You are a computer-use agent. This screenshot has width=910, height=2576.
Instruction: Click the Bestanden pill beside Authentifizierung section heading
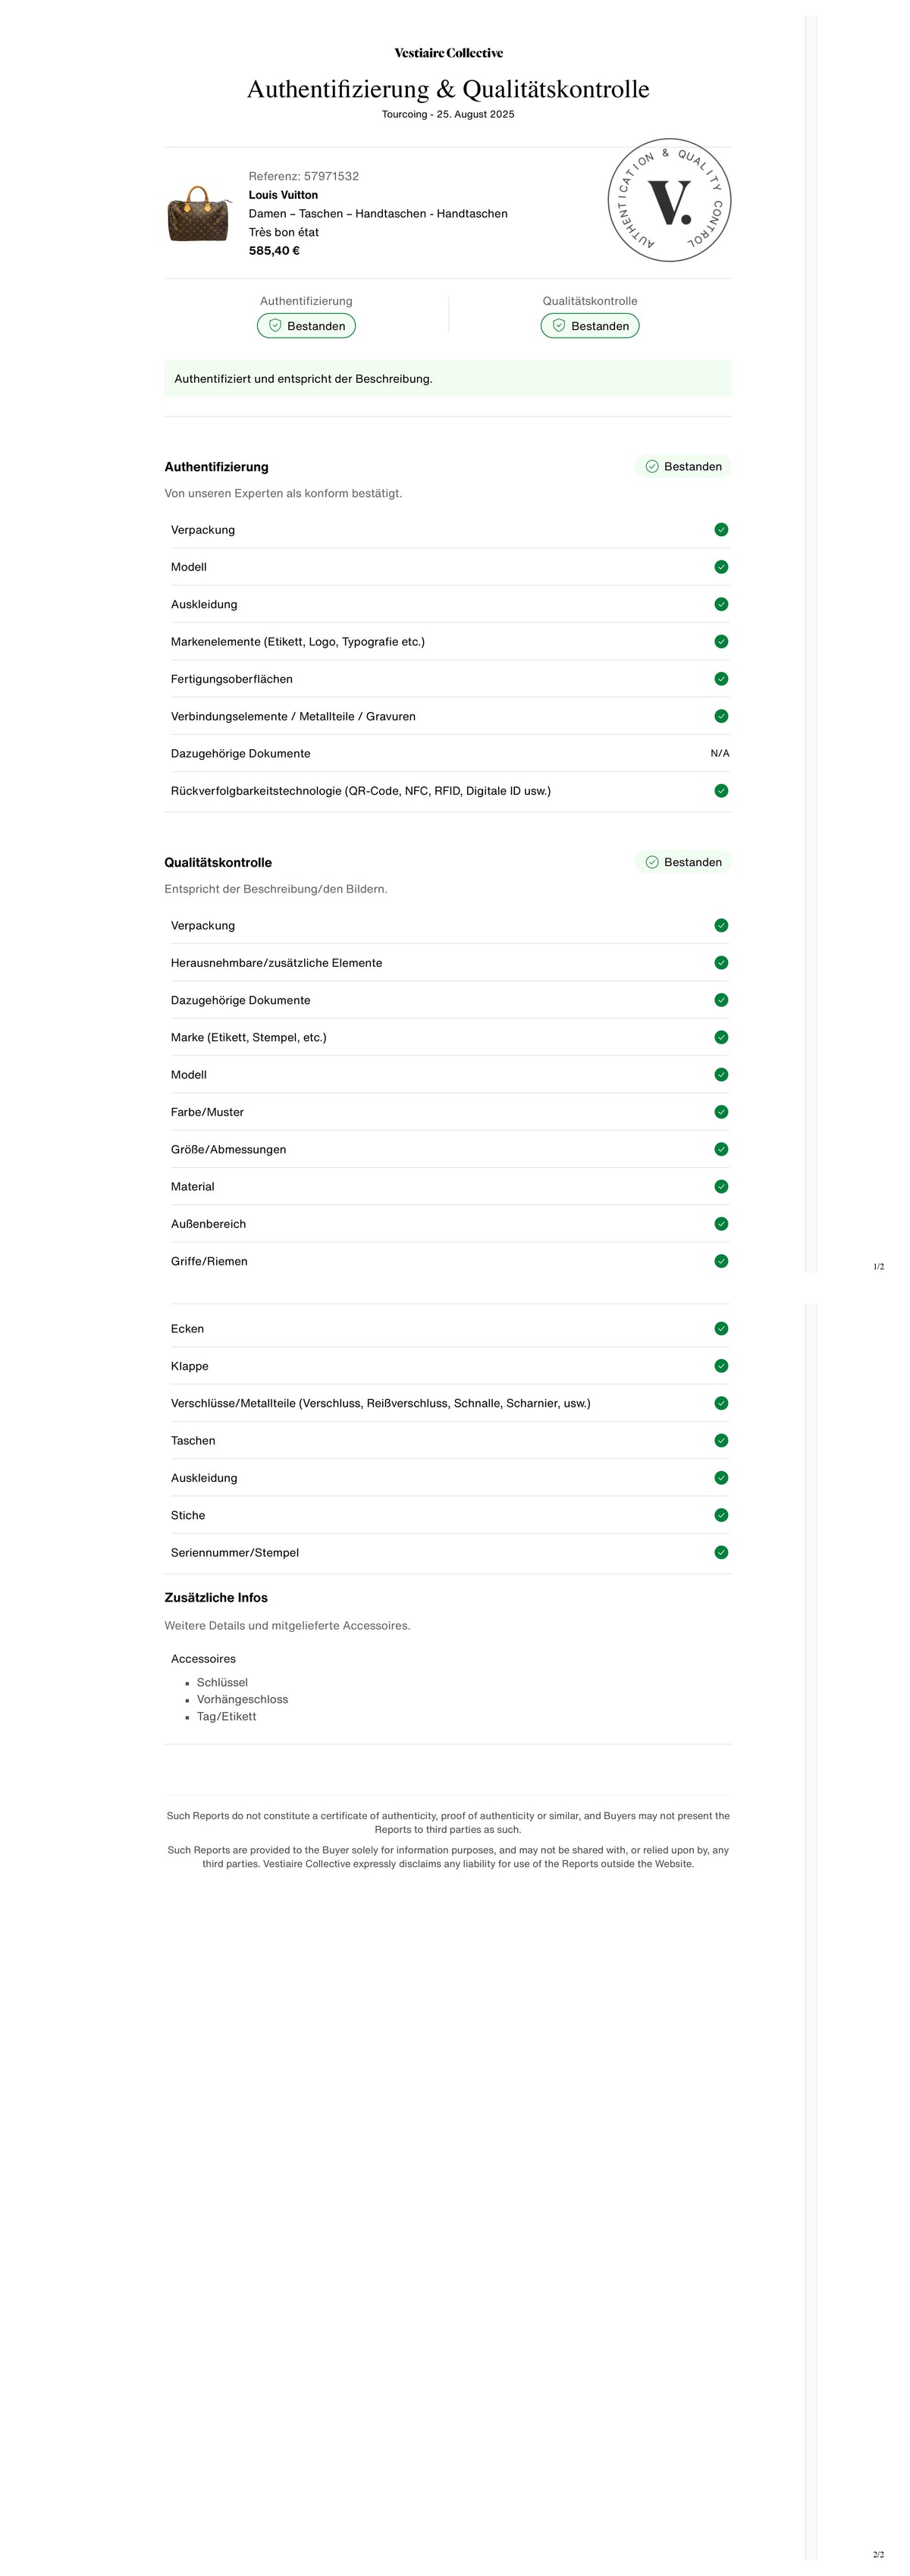coord(683,467)
